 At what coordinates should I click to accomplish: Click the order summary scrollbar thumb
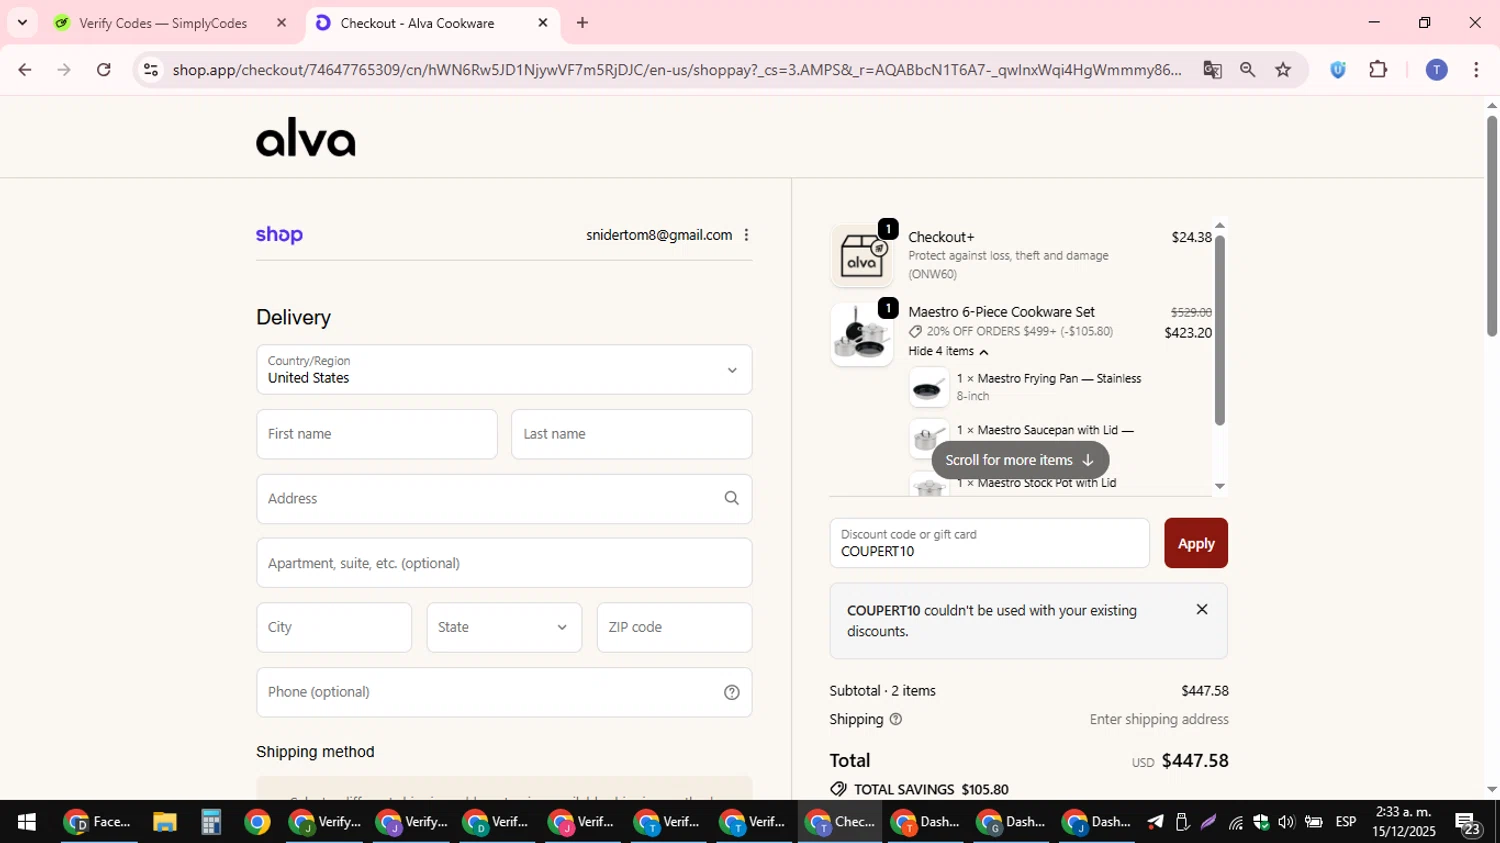click(1219, 330)
